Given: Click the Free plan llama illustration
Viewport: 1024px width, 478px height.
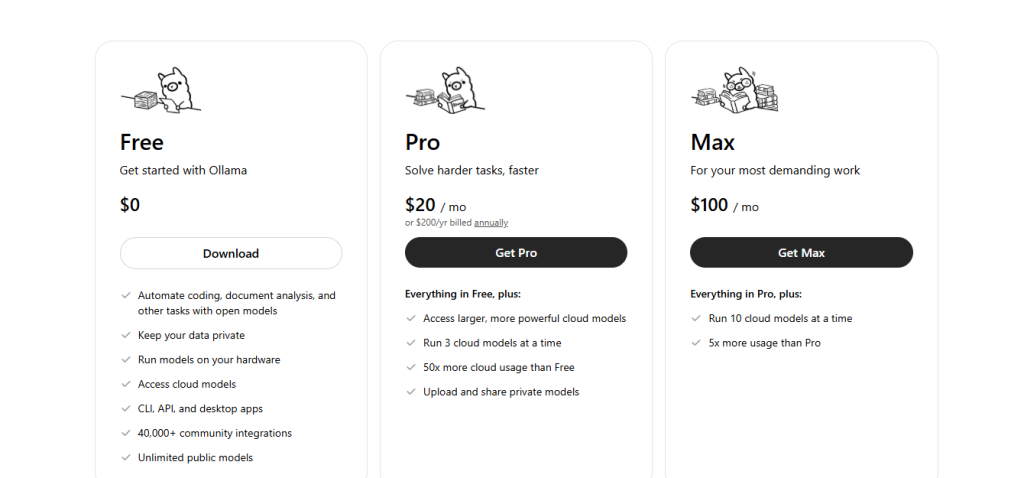Looking at the screenshot, I should tap(161, 90).
